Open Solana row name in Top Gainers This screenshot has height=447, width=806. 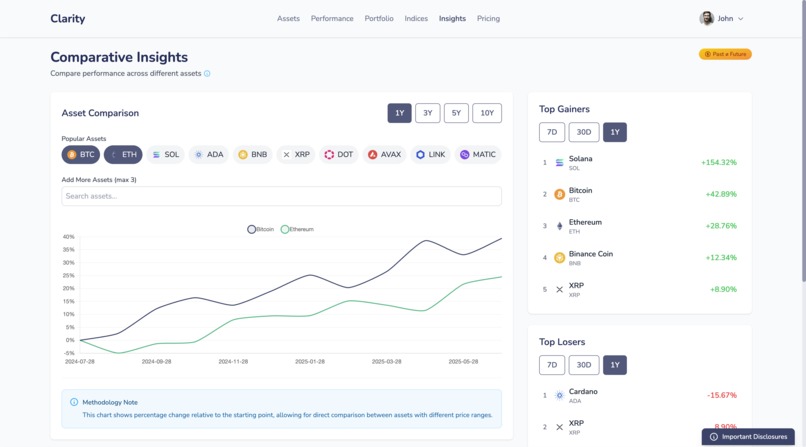(580, 159)
